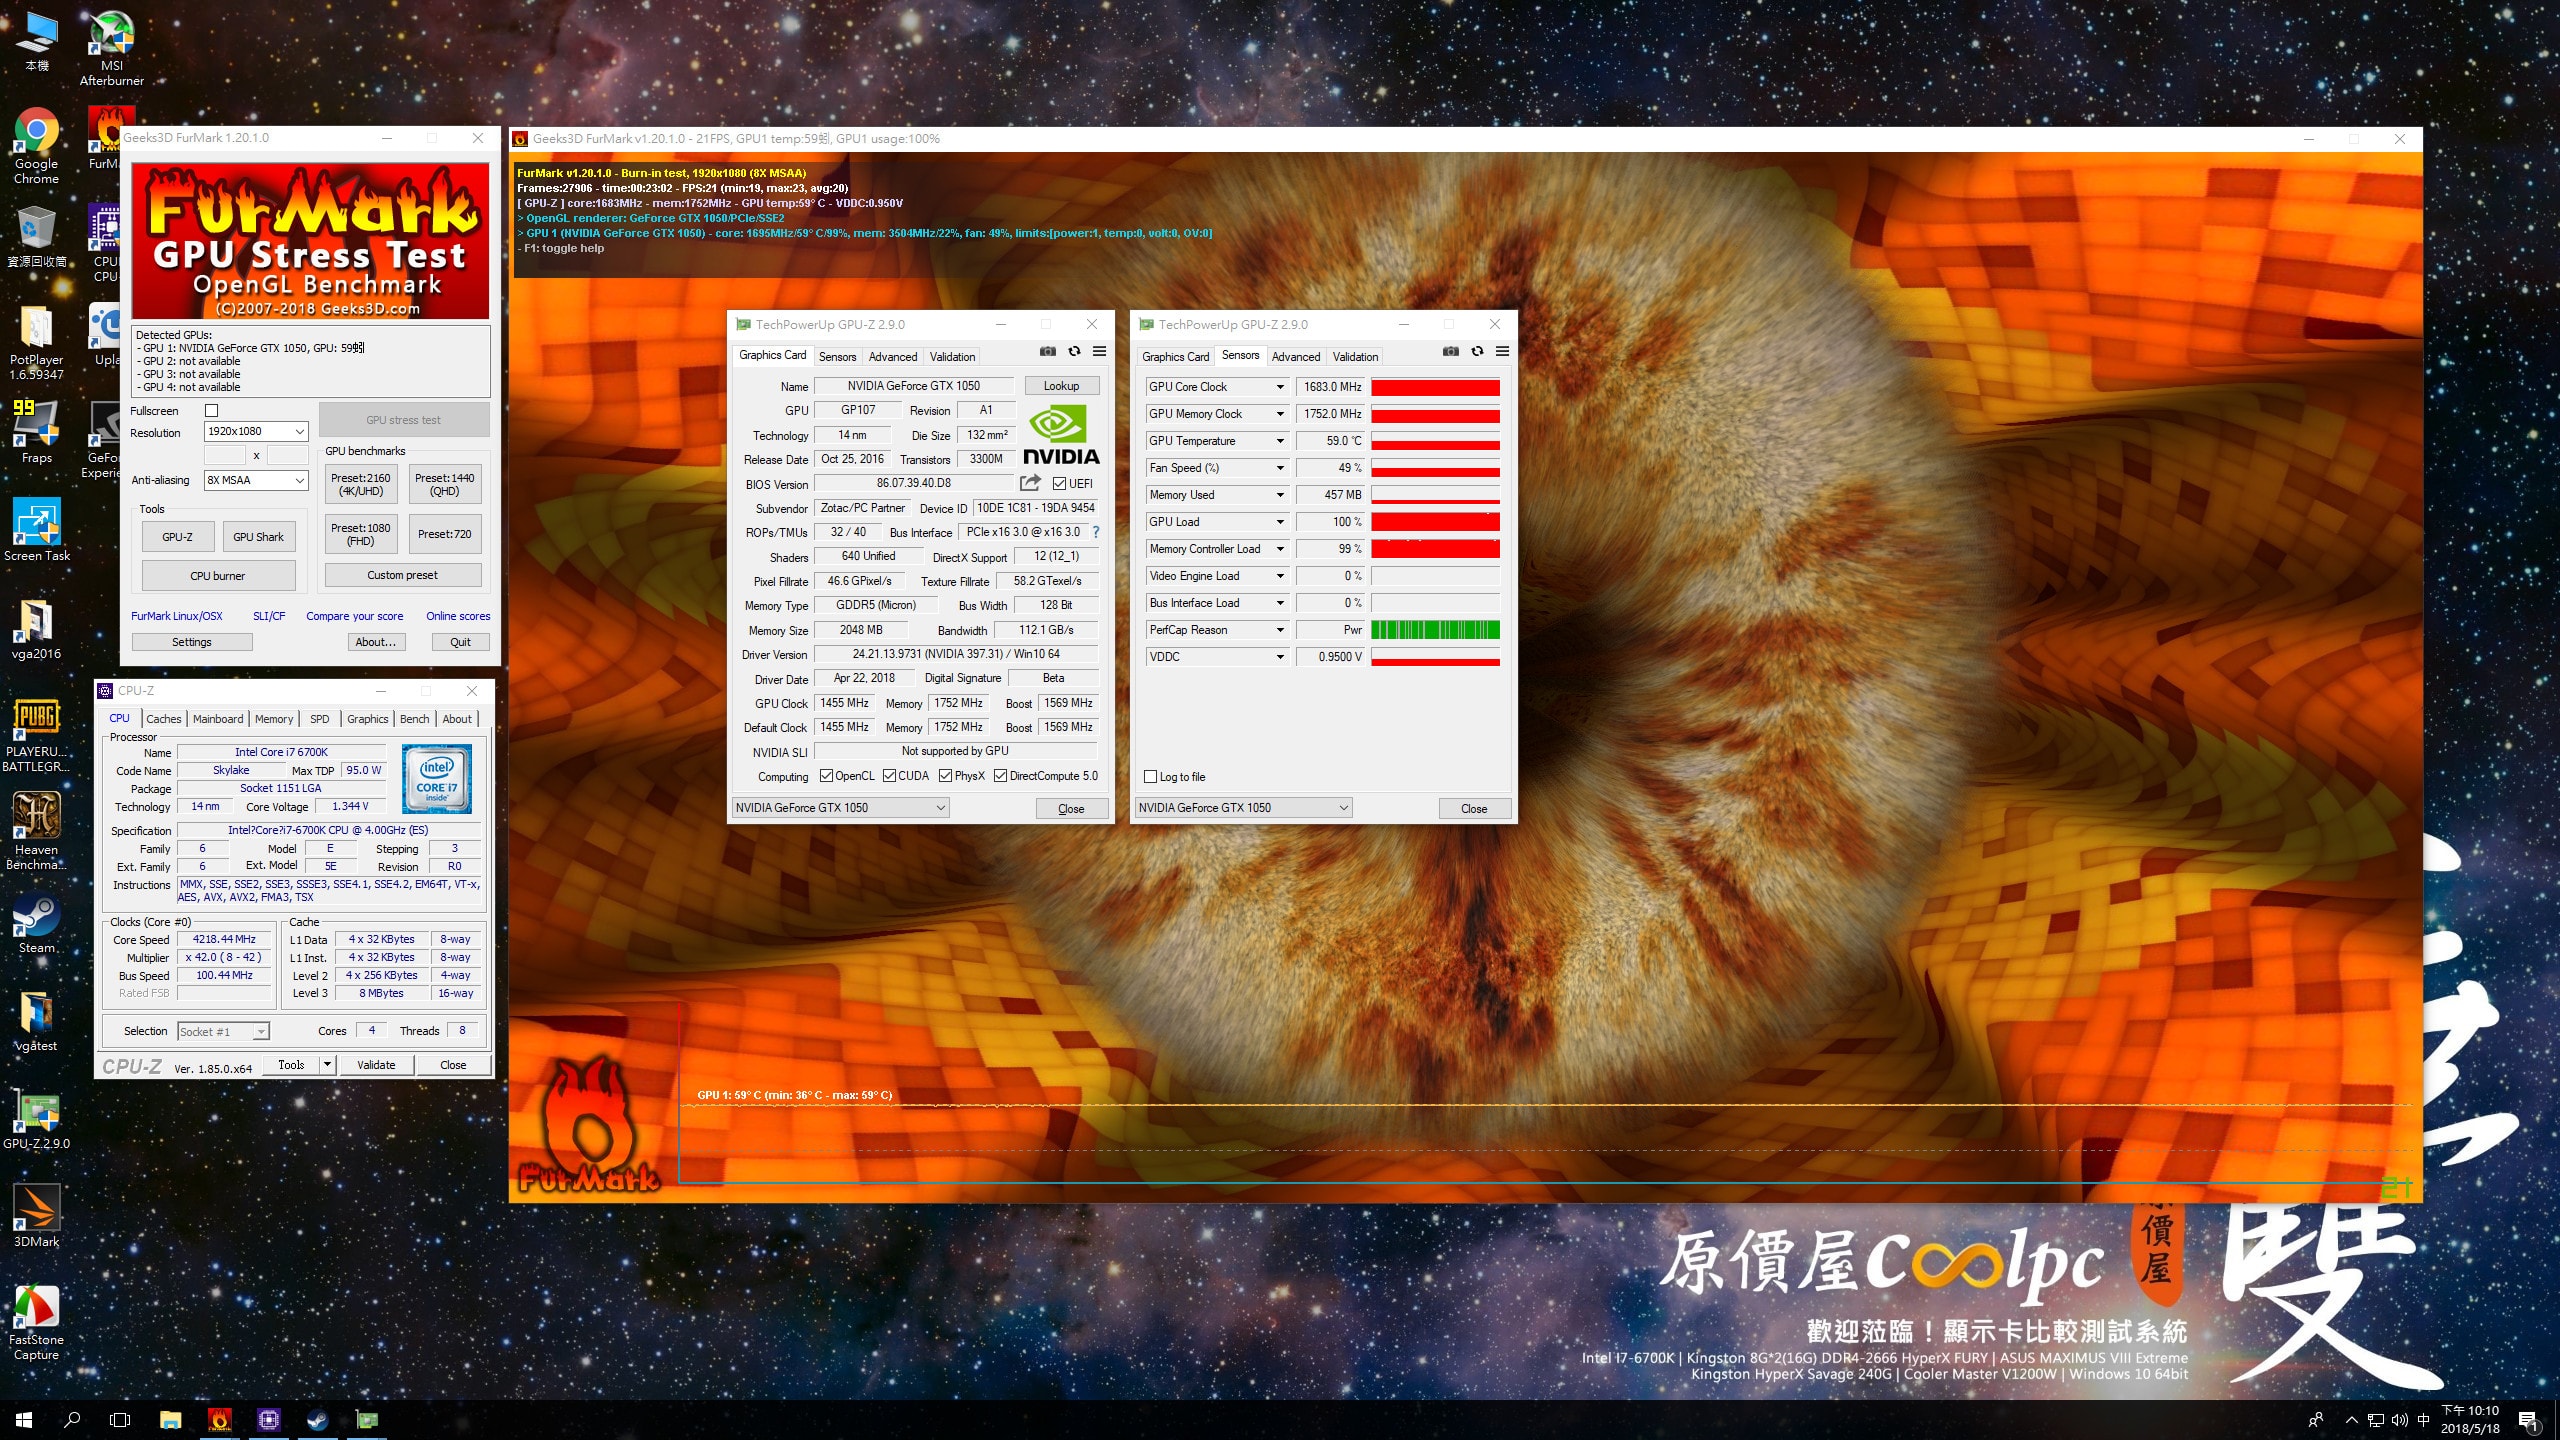The width and height of the screenshot is (2560, 1440).
Task: Open the Recycle Bin desktop icon
Action: tap(37, 236)
